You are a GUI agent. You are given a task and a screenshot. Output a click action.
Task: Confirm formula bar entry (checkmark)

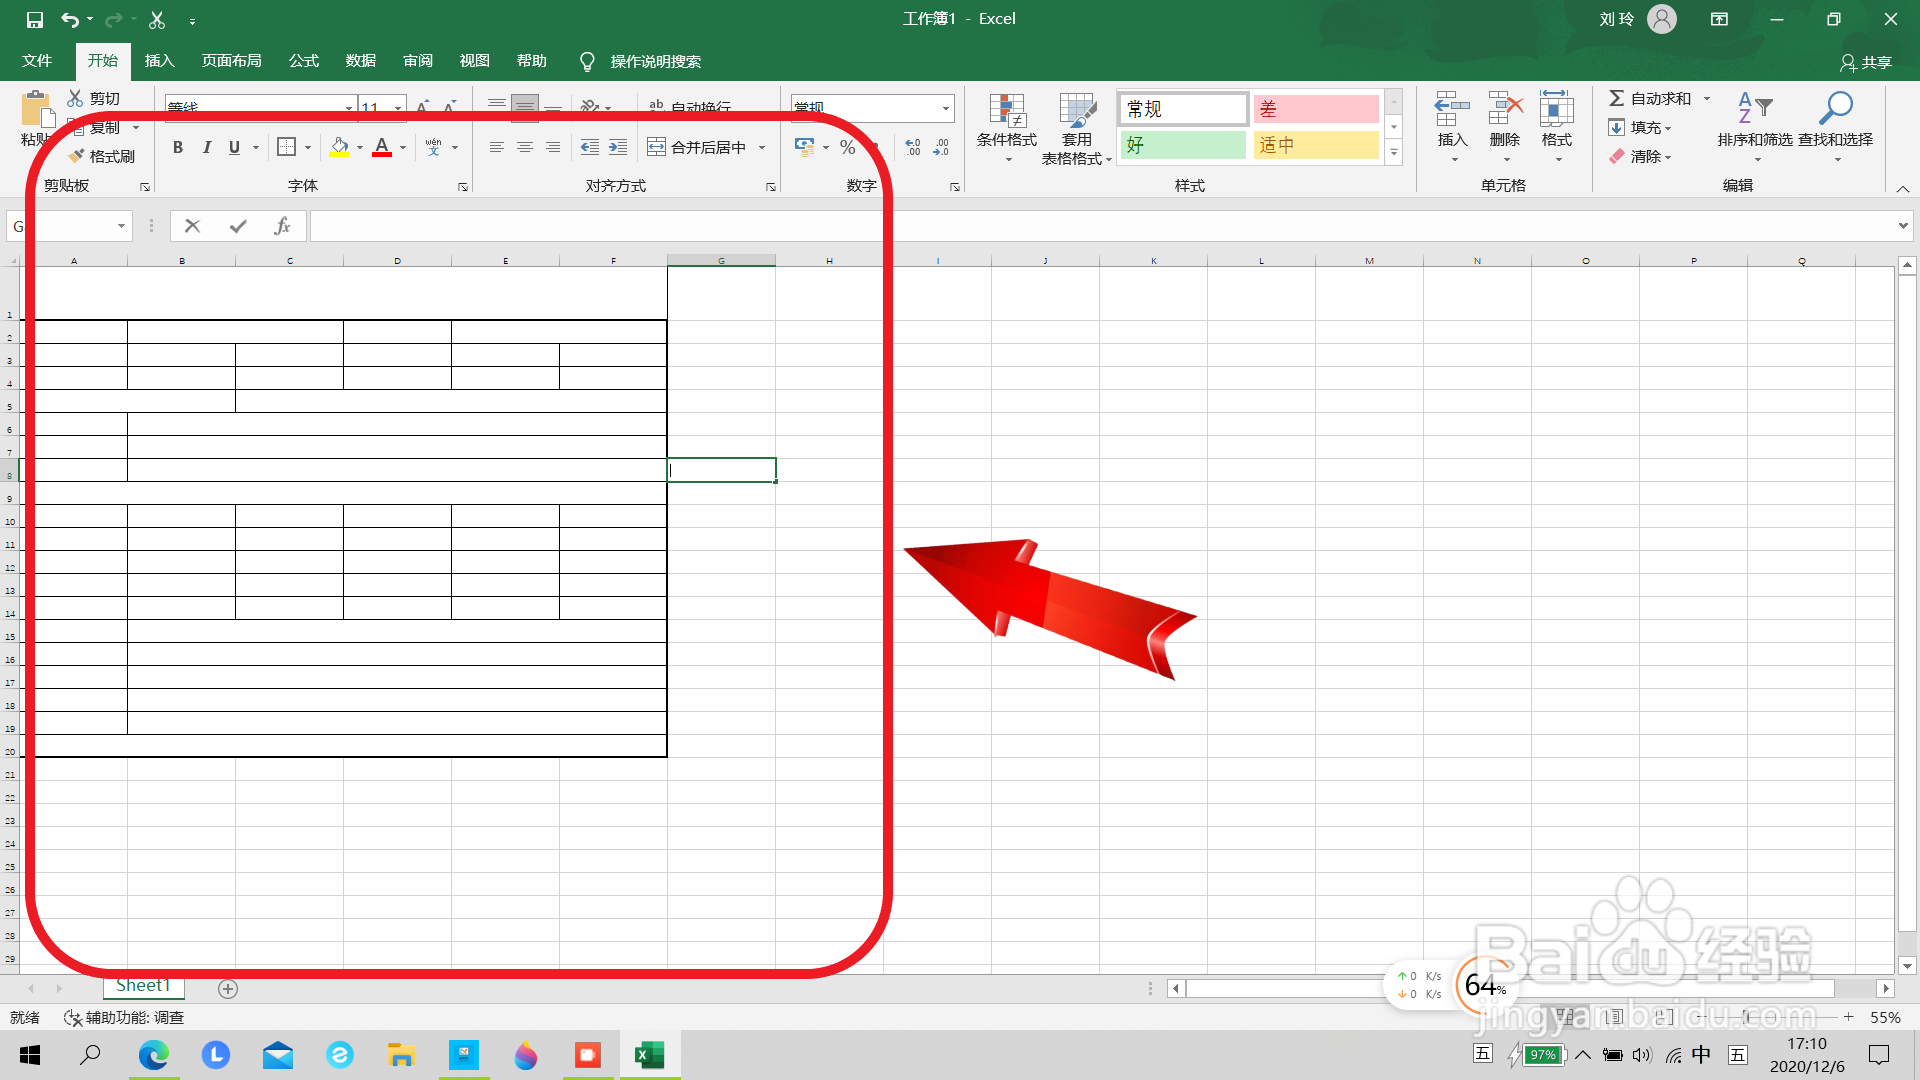[x=237, y=226]
